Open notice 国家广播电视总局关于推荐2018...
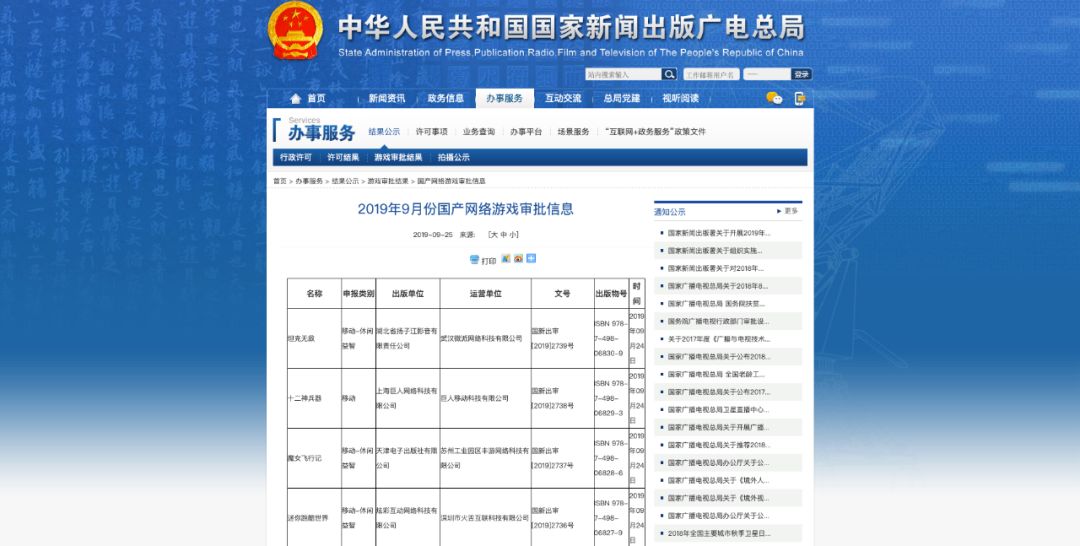 718,445
